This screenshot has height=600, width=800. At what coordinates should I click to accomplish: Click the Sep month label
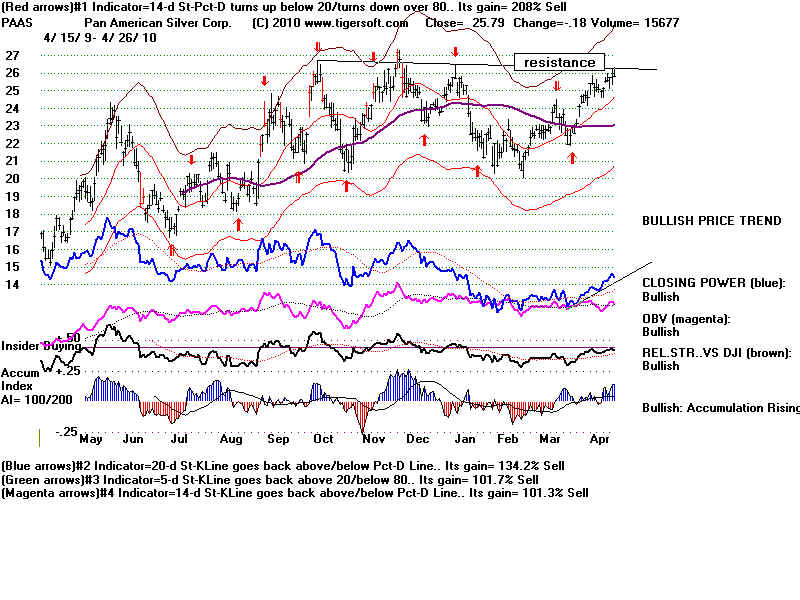pos(278,439)
